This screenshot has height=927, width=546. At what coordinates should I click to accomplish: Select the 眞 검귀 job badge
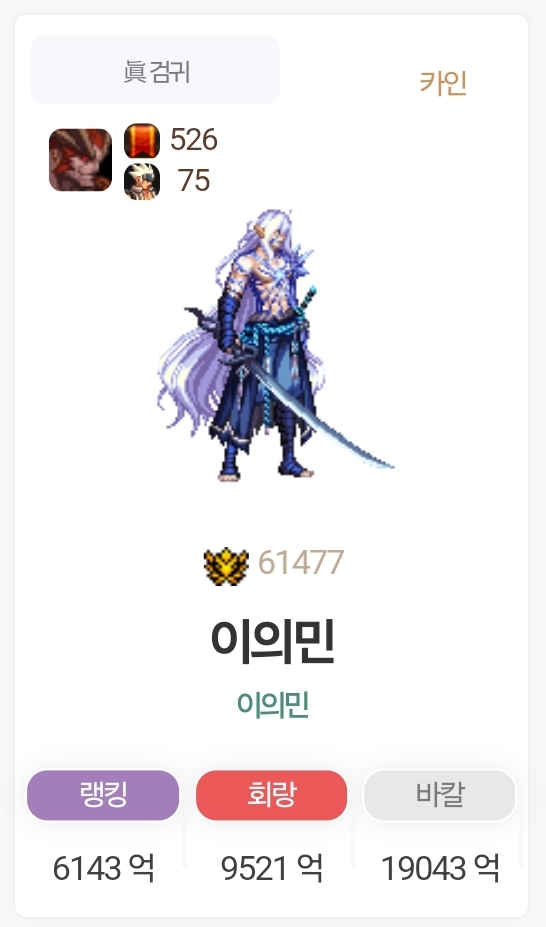155,70
